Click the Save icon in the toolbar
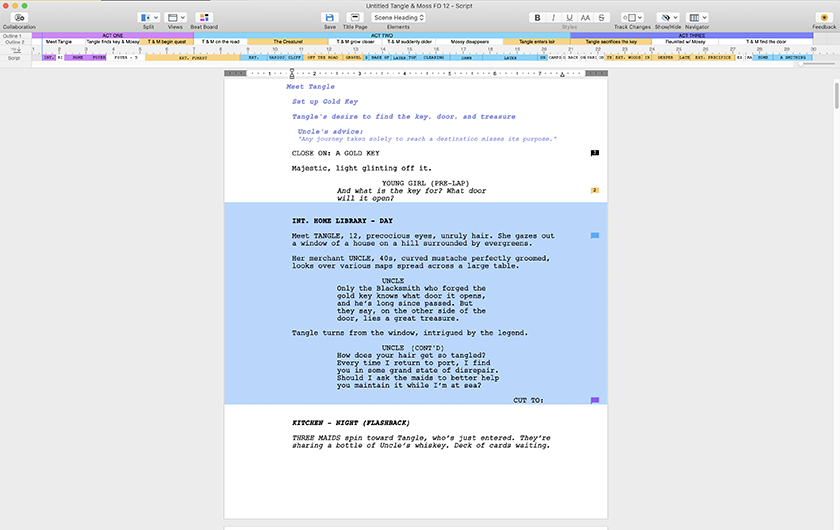This screenshot has width=840, height=530. (x=330, y=18)
